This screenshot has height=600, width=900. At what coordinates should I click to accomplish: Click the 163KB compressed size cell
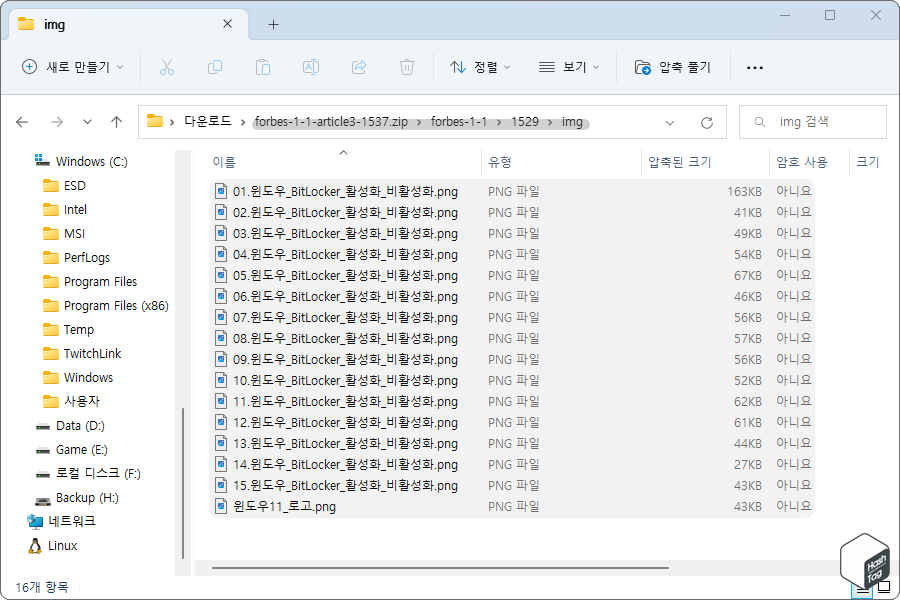pyautogui.click(x=744, y=191)
